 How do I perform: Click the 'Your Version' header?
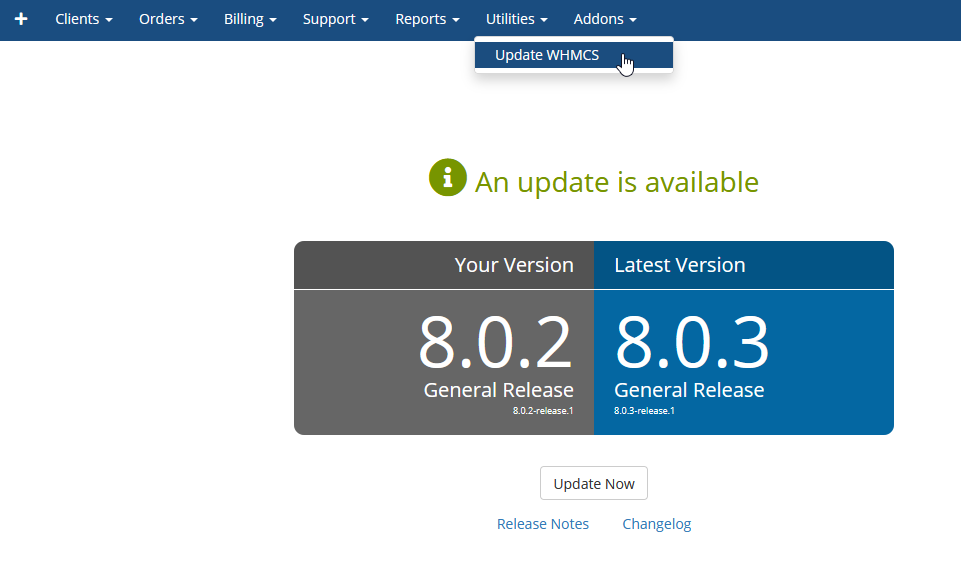click(514, 265)
